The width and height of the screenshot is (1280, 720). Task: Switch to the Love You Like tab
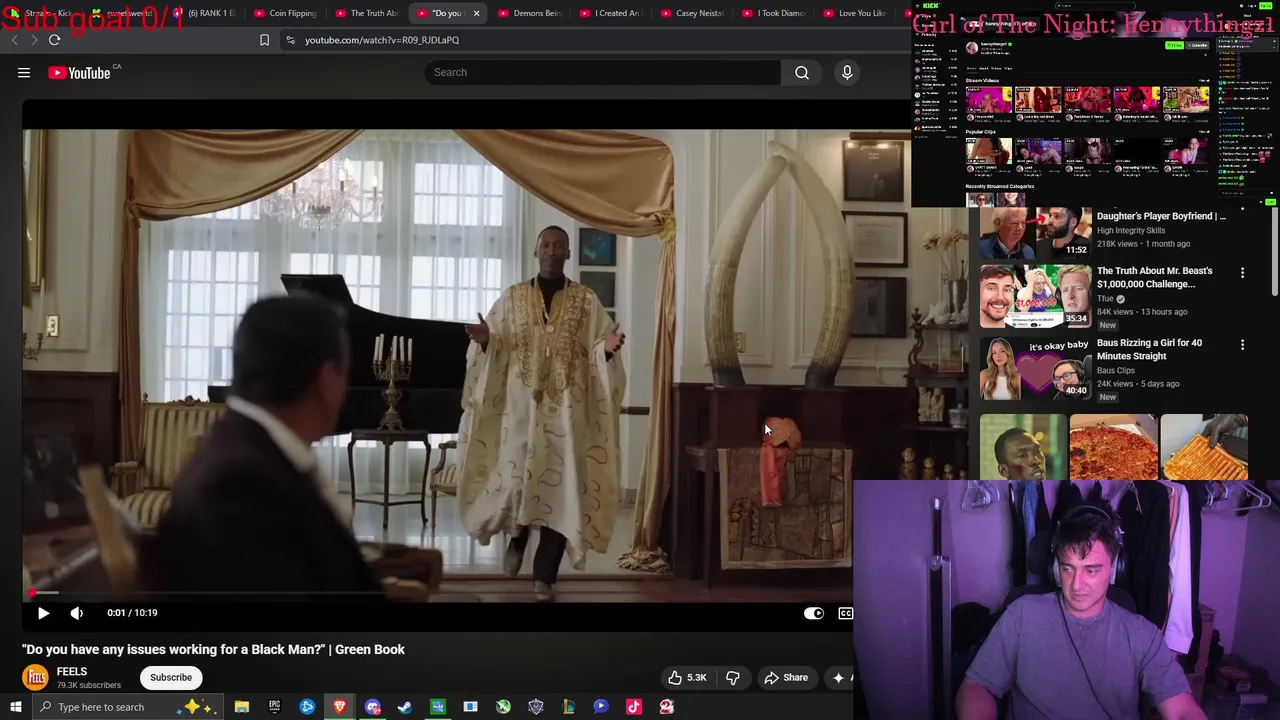855,13
